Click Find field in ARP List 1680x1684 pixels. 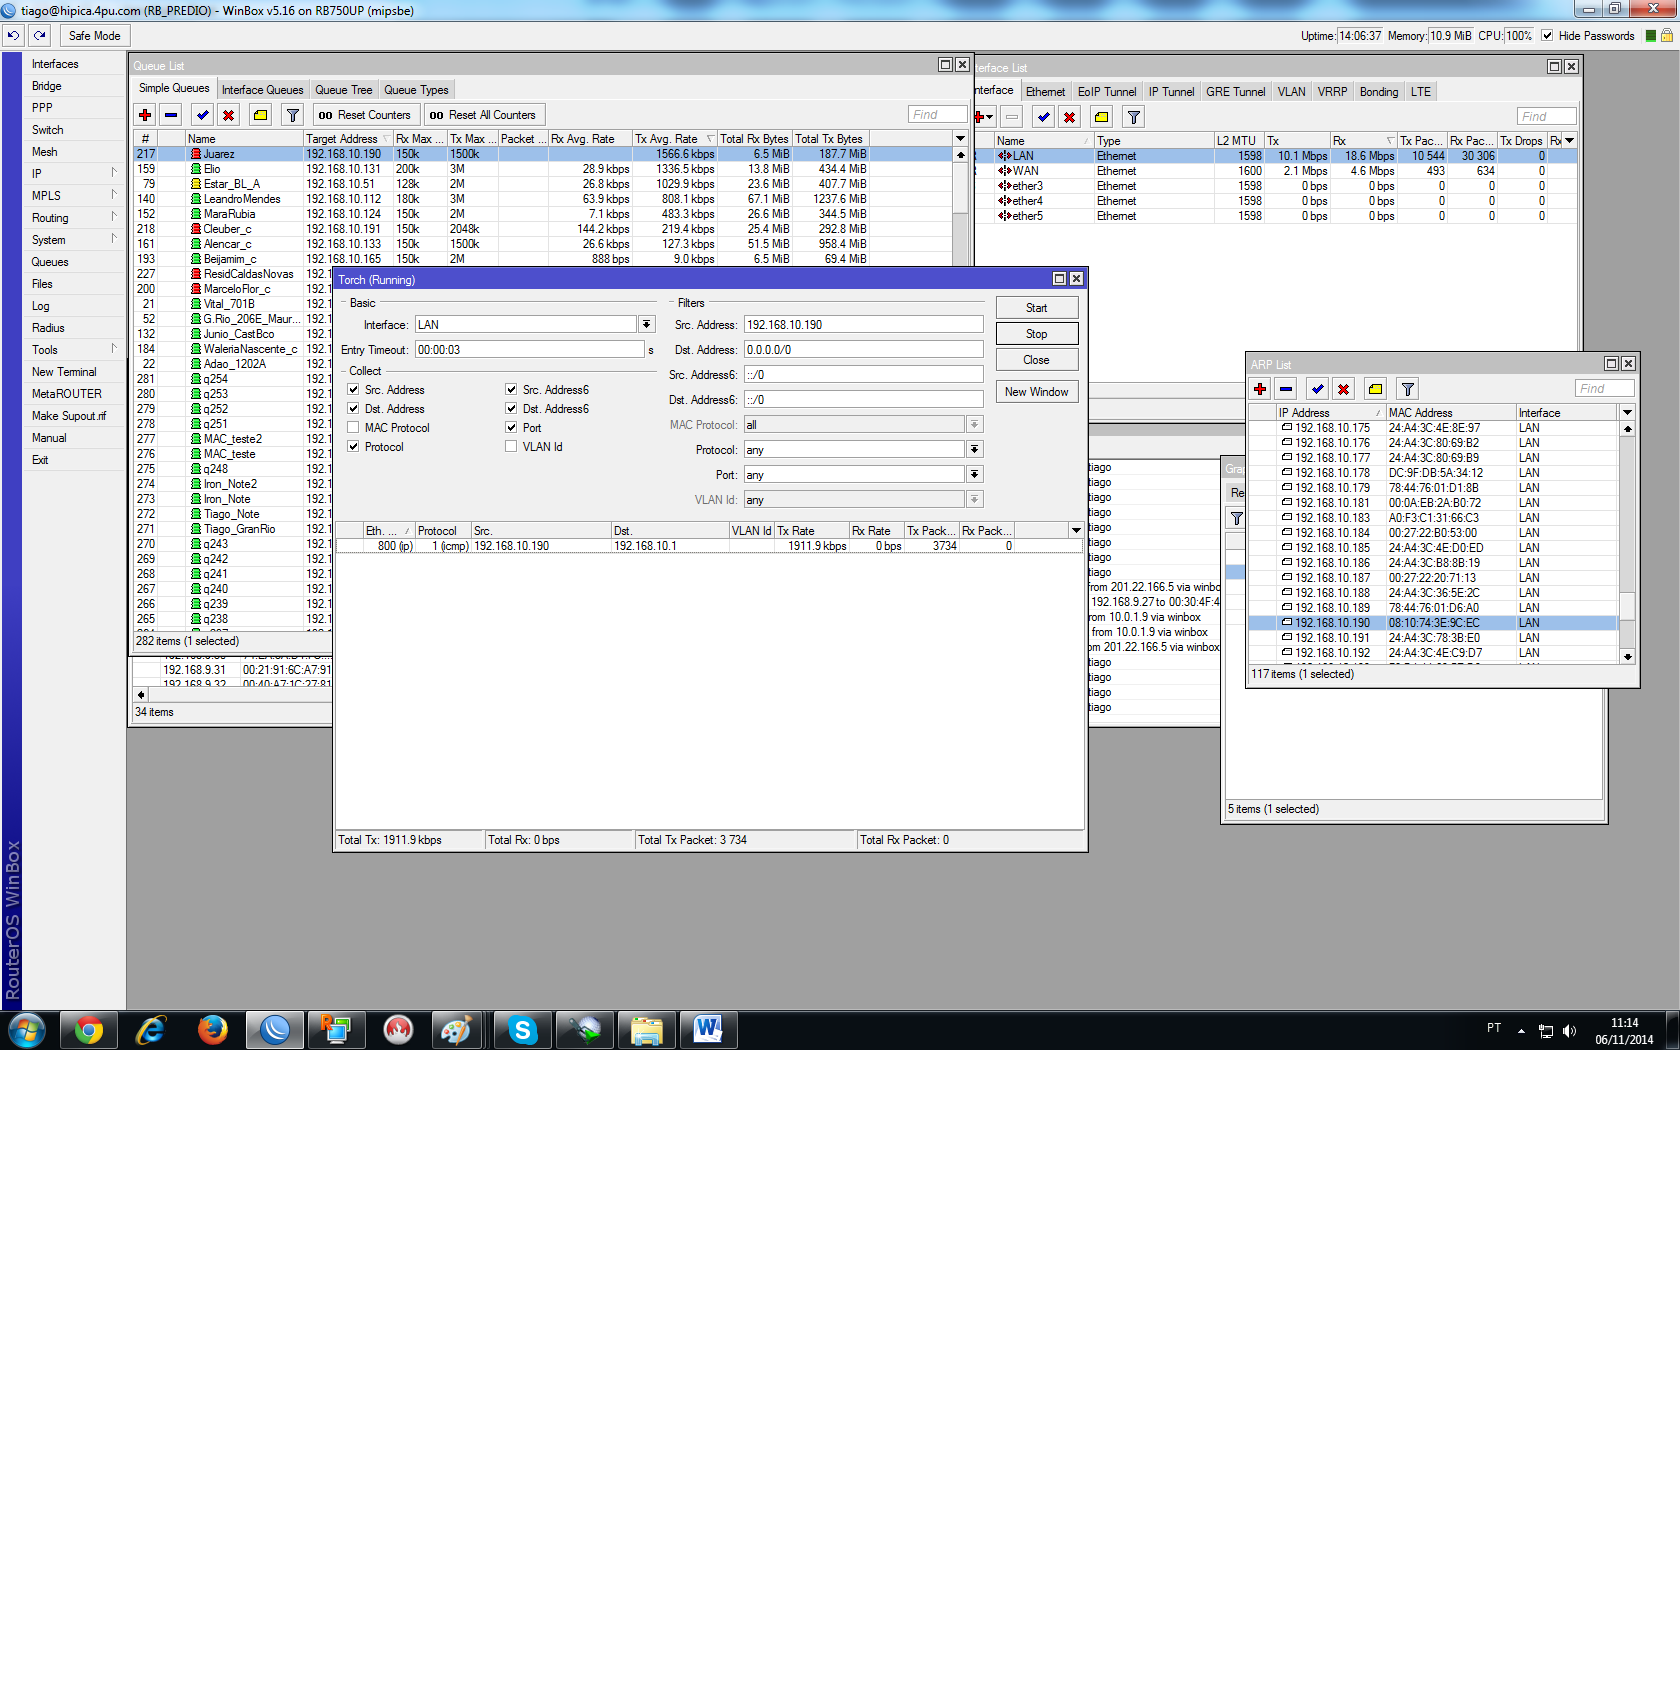[x=1605, y=389]
